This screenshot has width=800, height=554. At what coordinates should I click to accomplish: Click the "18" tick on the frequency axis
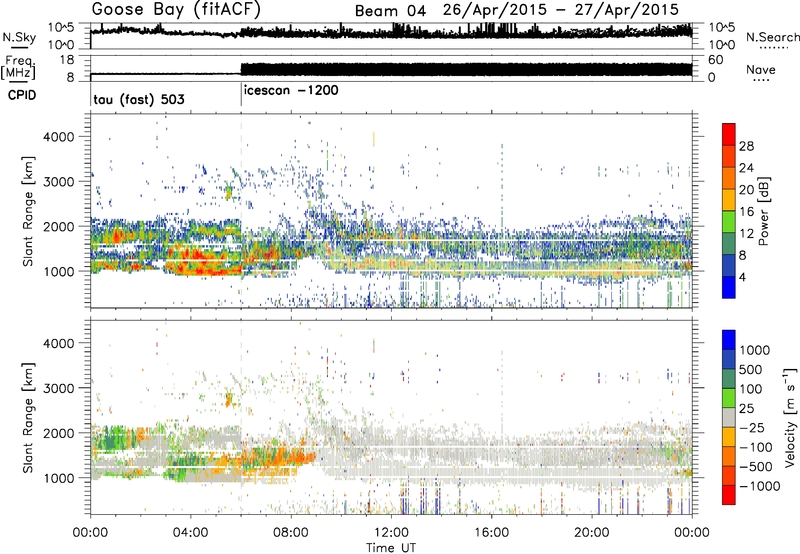[x=67, y=60]
